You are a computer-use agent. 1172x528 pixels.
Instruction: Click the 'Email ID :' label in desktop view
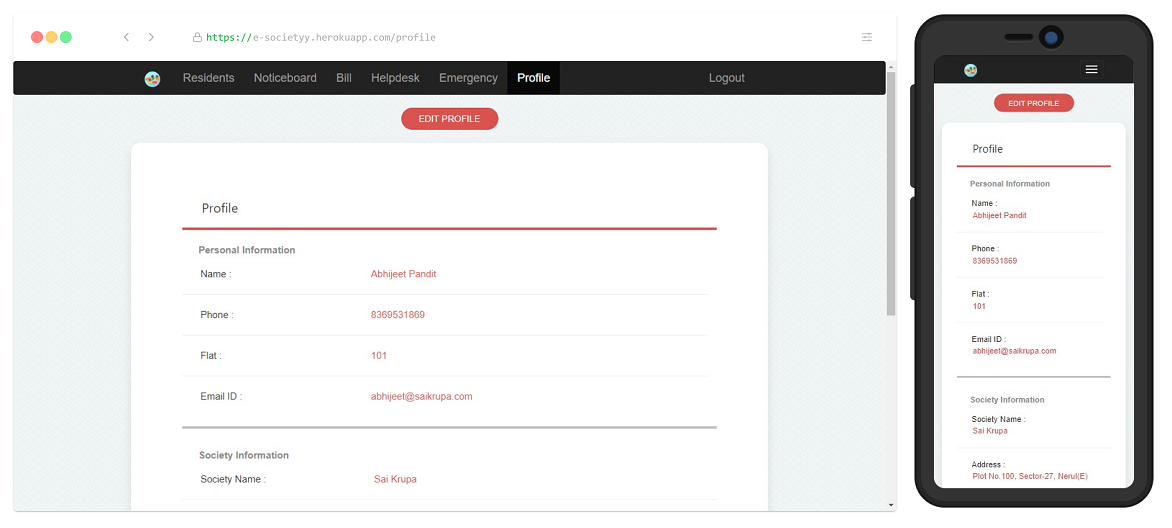[x=221, y=396]
